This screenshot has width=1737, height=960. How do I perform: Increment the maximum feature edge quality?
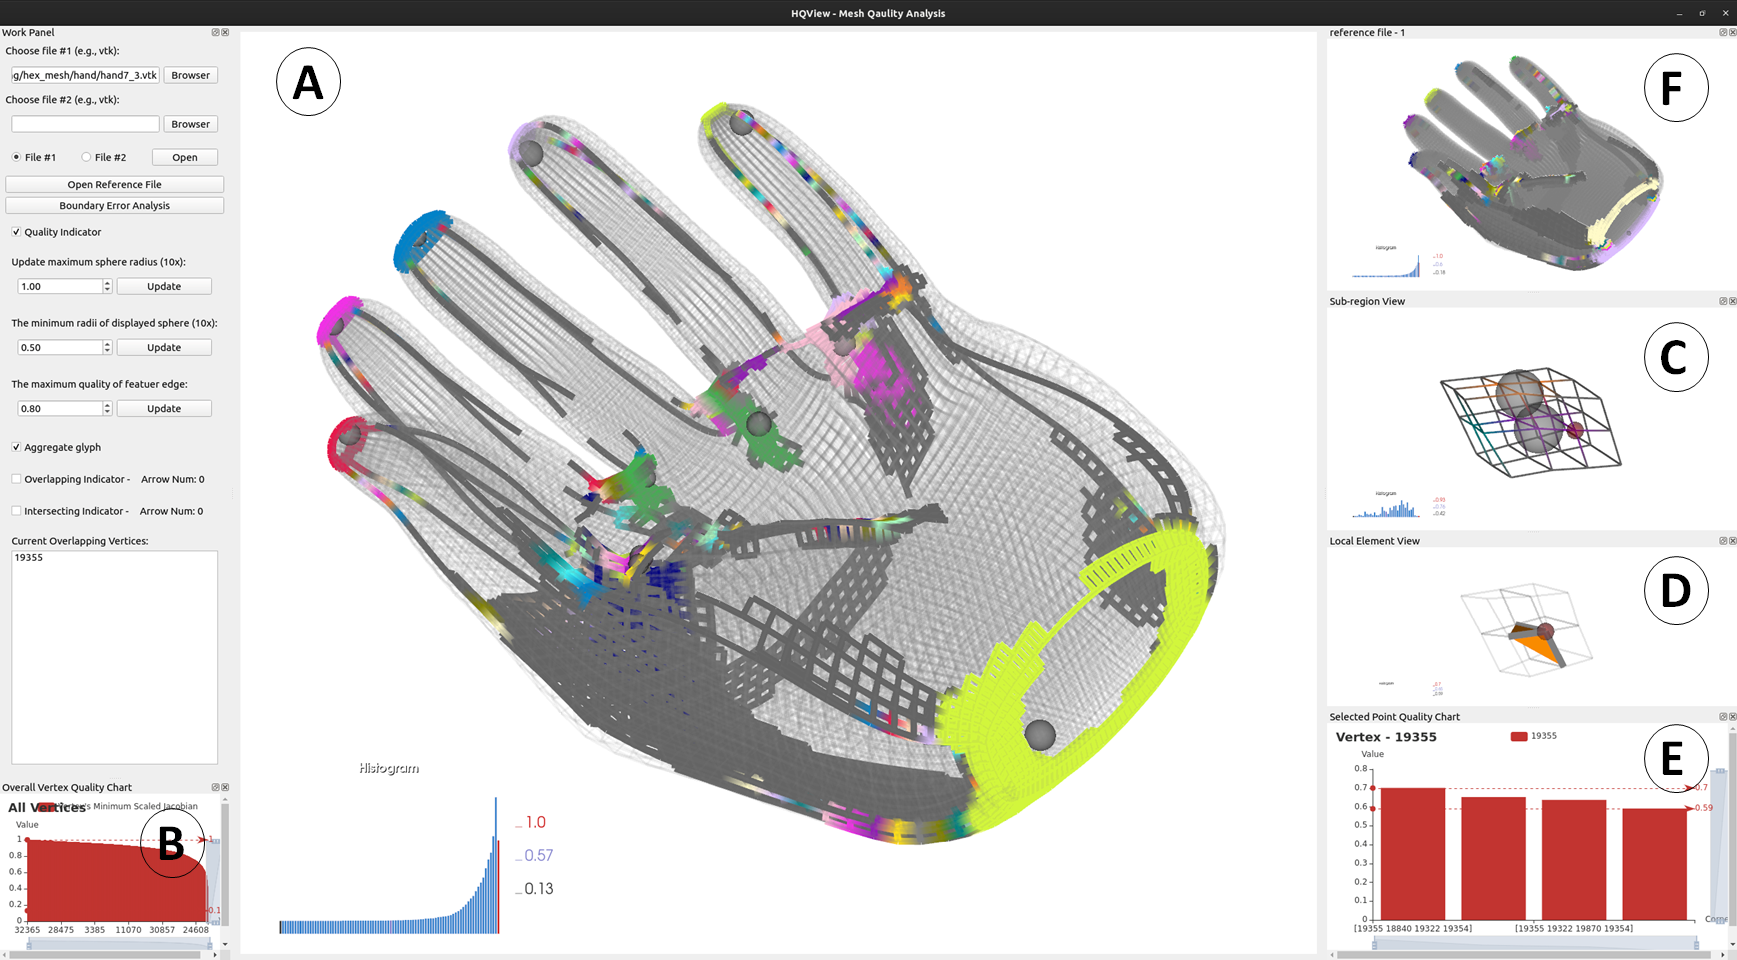click(107, 405)
